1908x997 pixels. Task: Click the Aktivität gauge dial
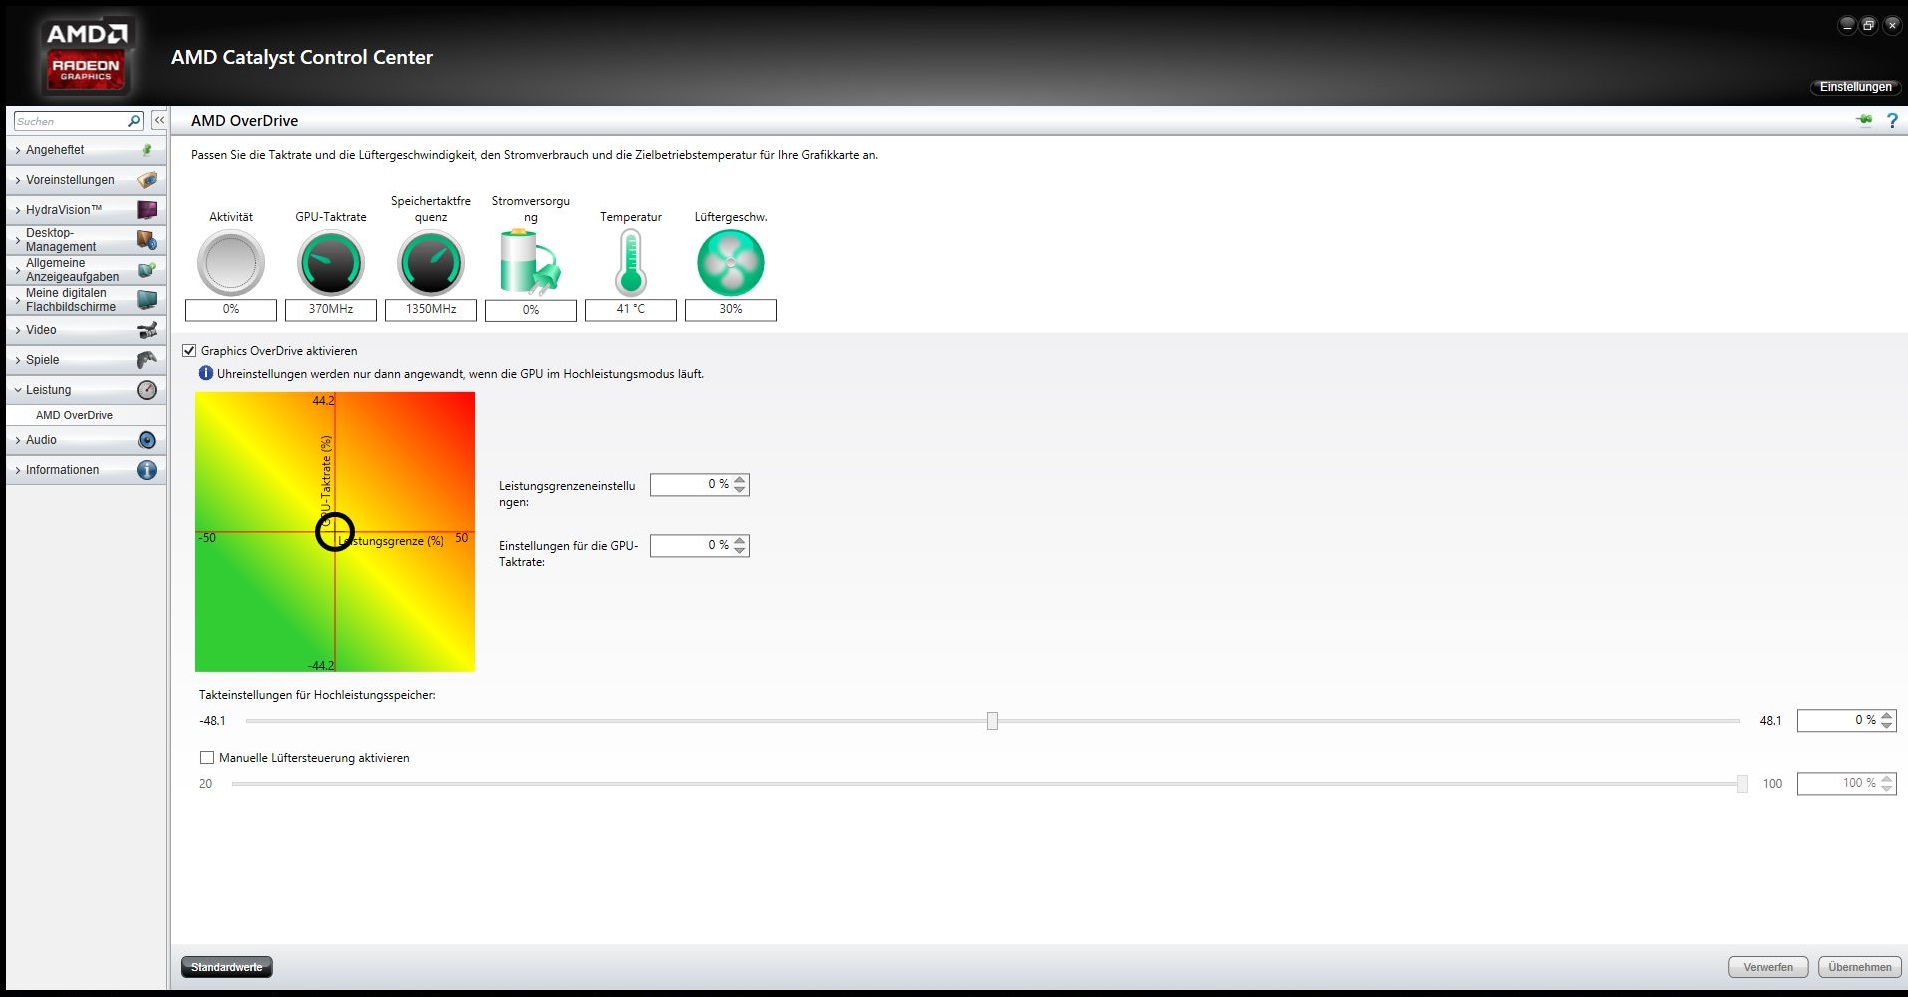[231, 263]
